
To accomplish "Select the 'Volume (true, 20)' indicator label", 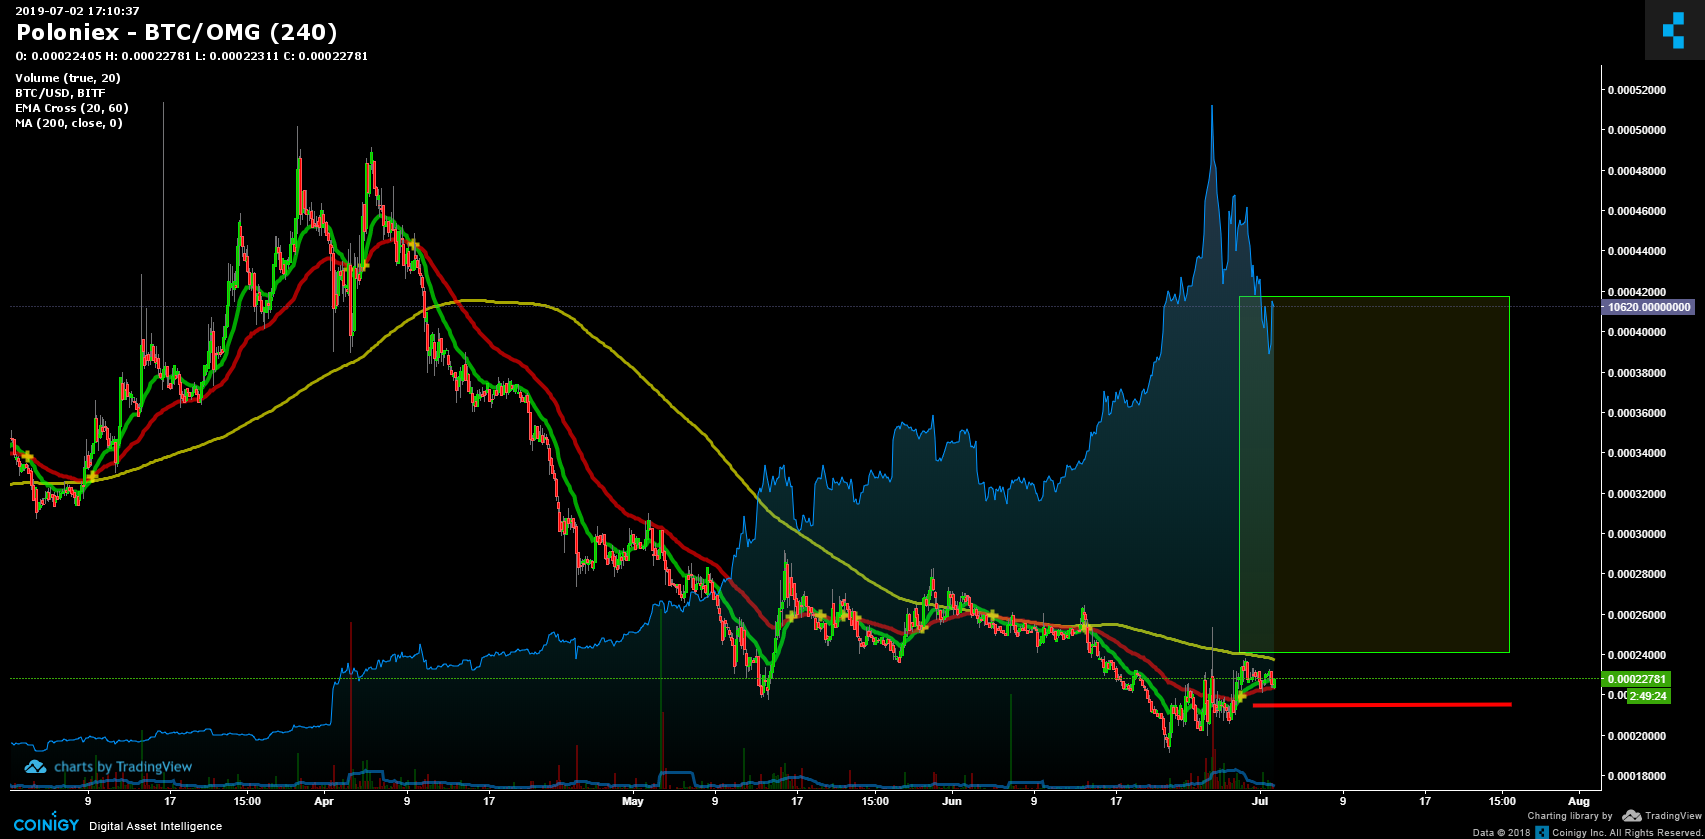I will pos(68,78).
